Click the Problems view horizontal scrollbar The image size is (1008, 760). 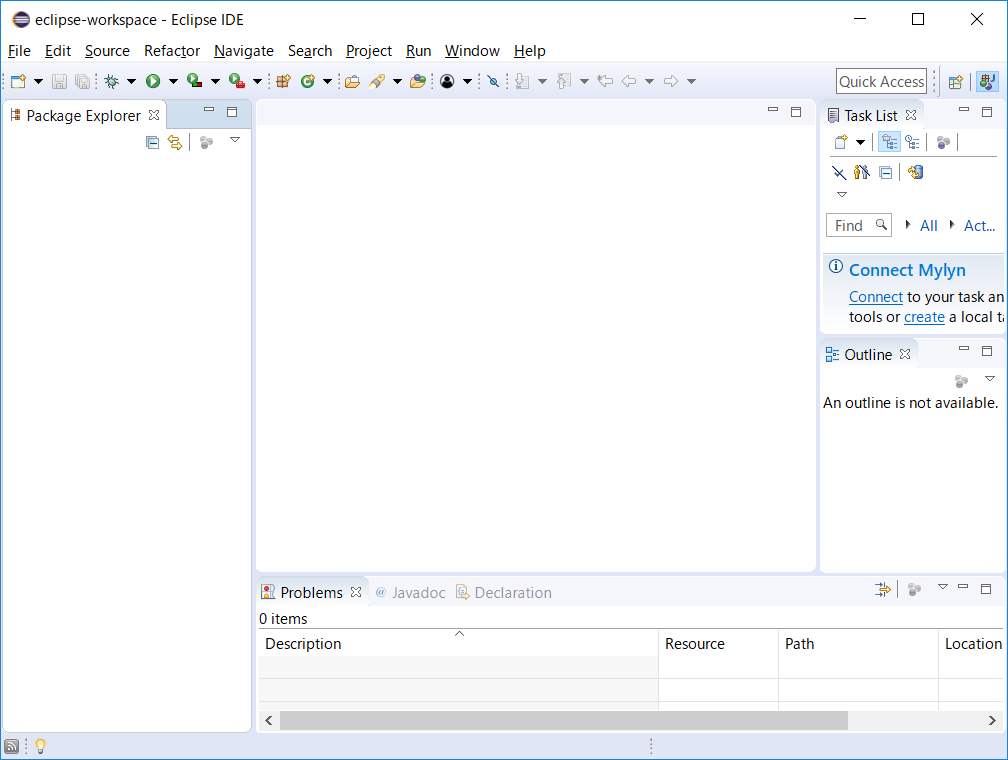click(564, 721)
